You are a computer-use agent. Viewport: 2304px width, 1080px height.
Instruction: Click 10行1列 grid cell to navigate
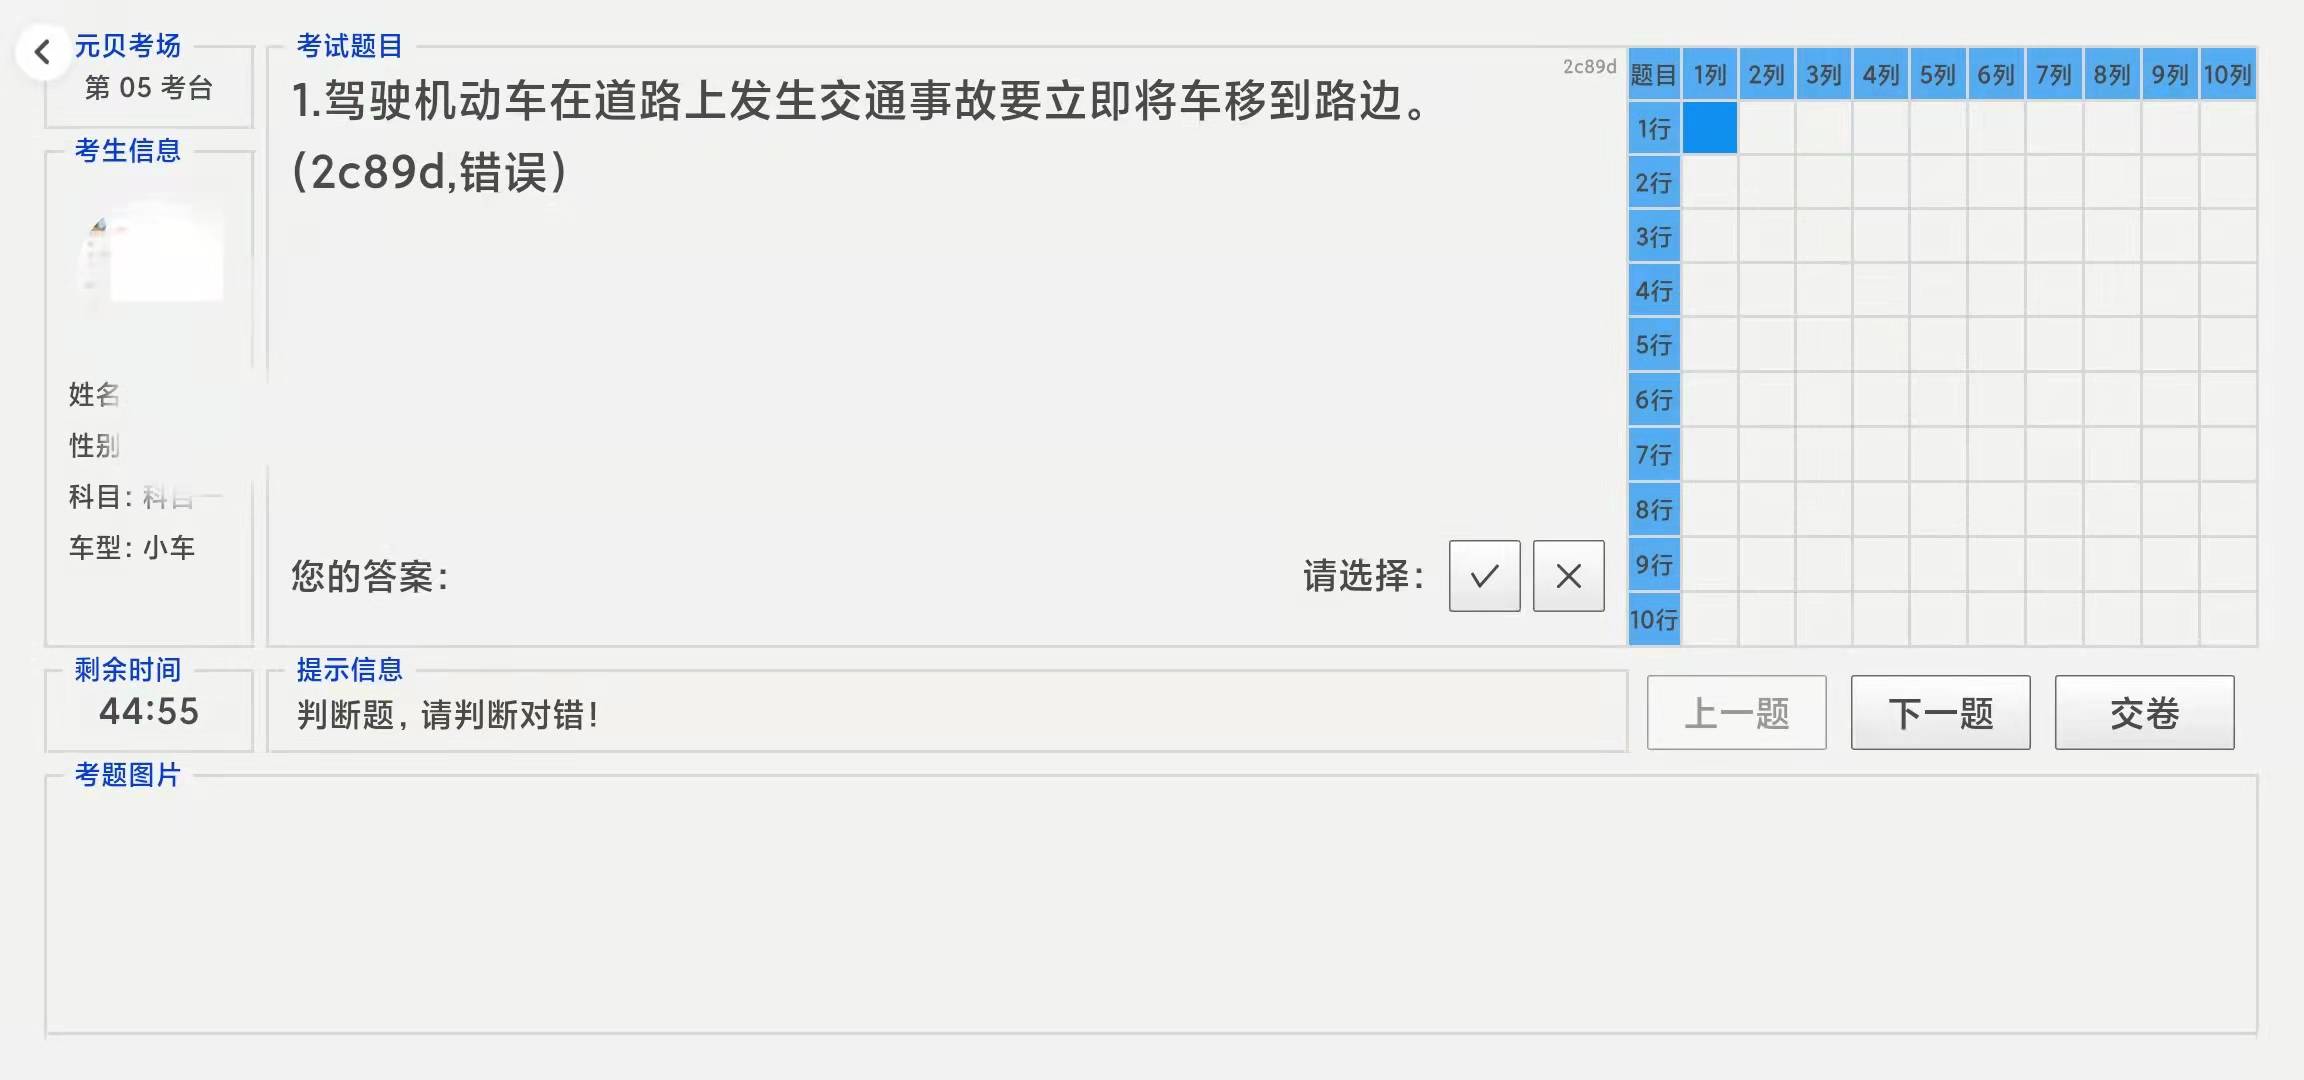click(1710, 619)
